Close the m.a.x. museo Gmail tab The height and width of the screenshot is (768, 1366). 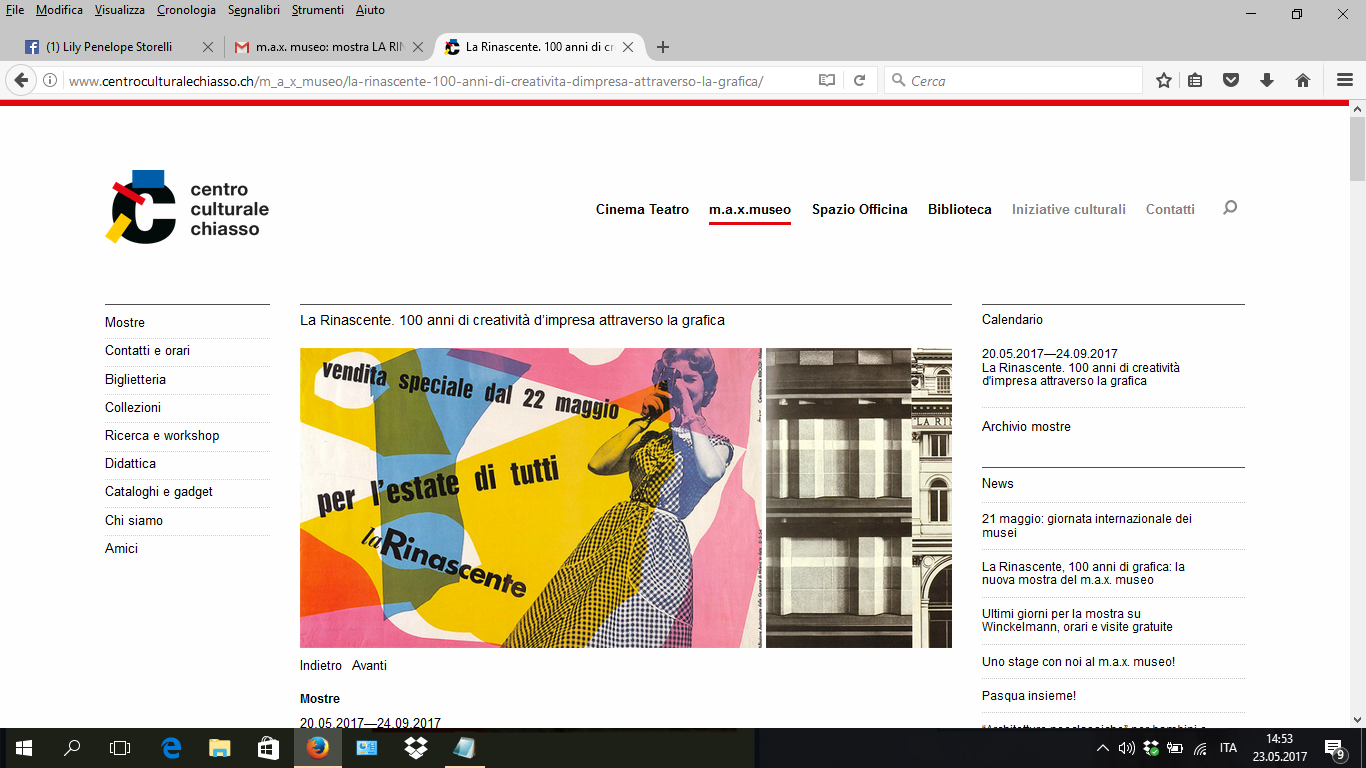(418, 47)
